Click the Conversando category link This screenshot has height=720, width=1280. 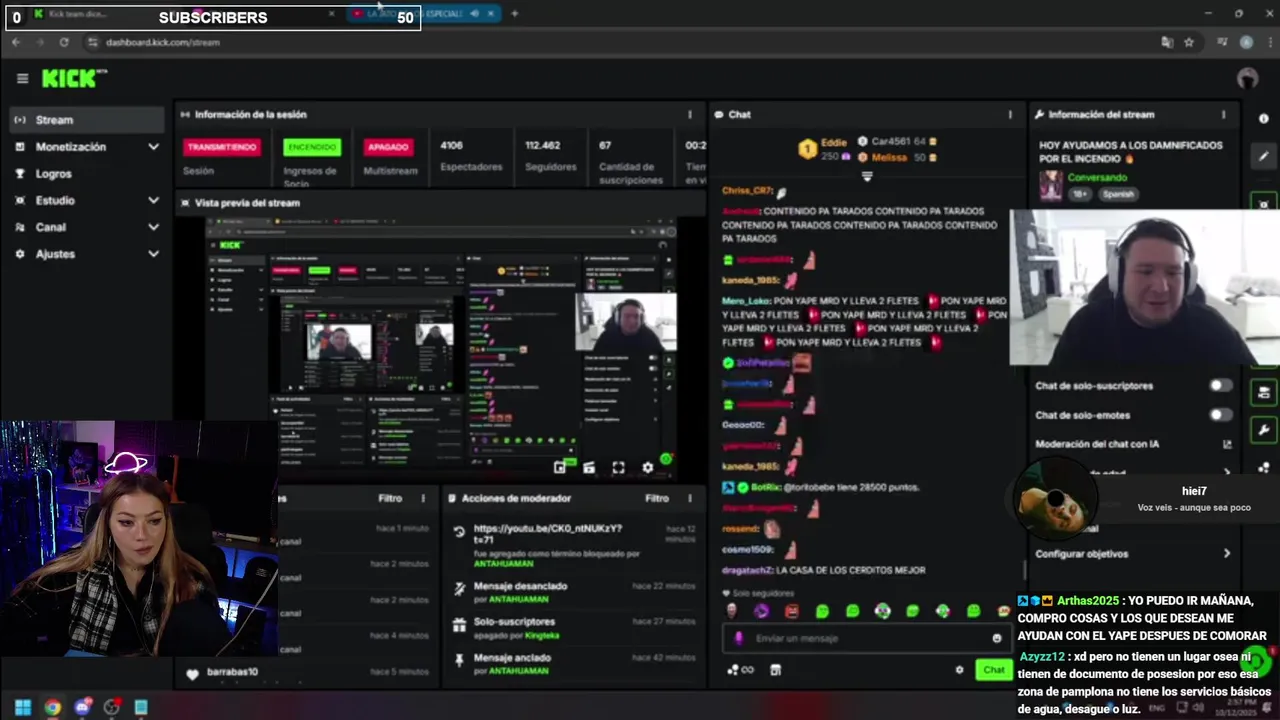[1097, 178]
